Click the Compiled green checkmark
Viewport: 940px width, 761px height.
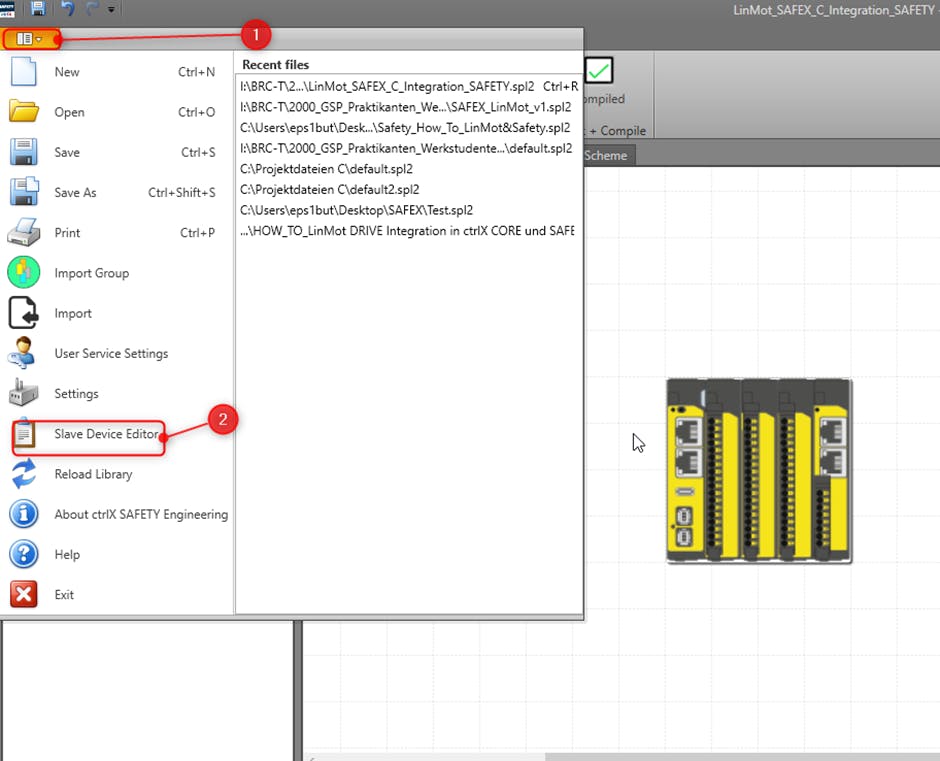tap(599, 70)
